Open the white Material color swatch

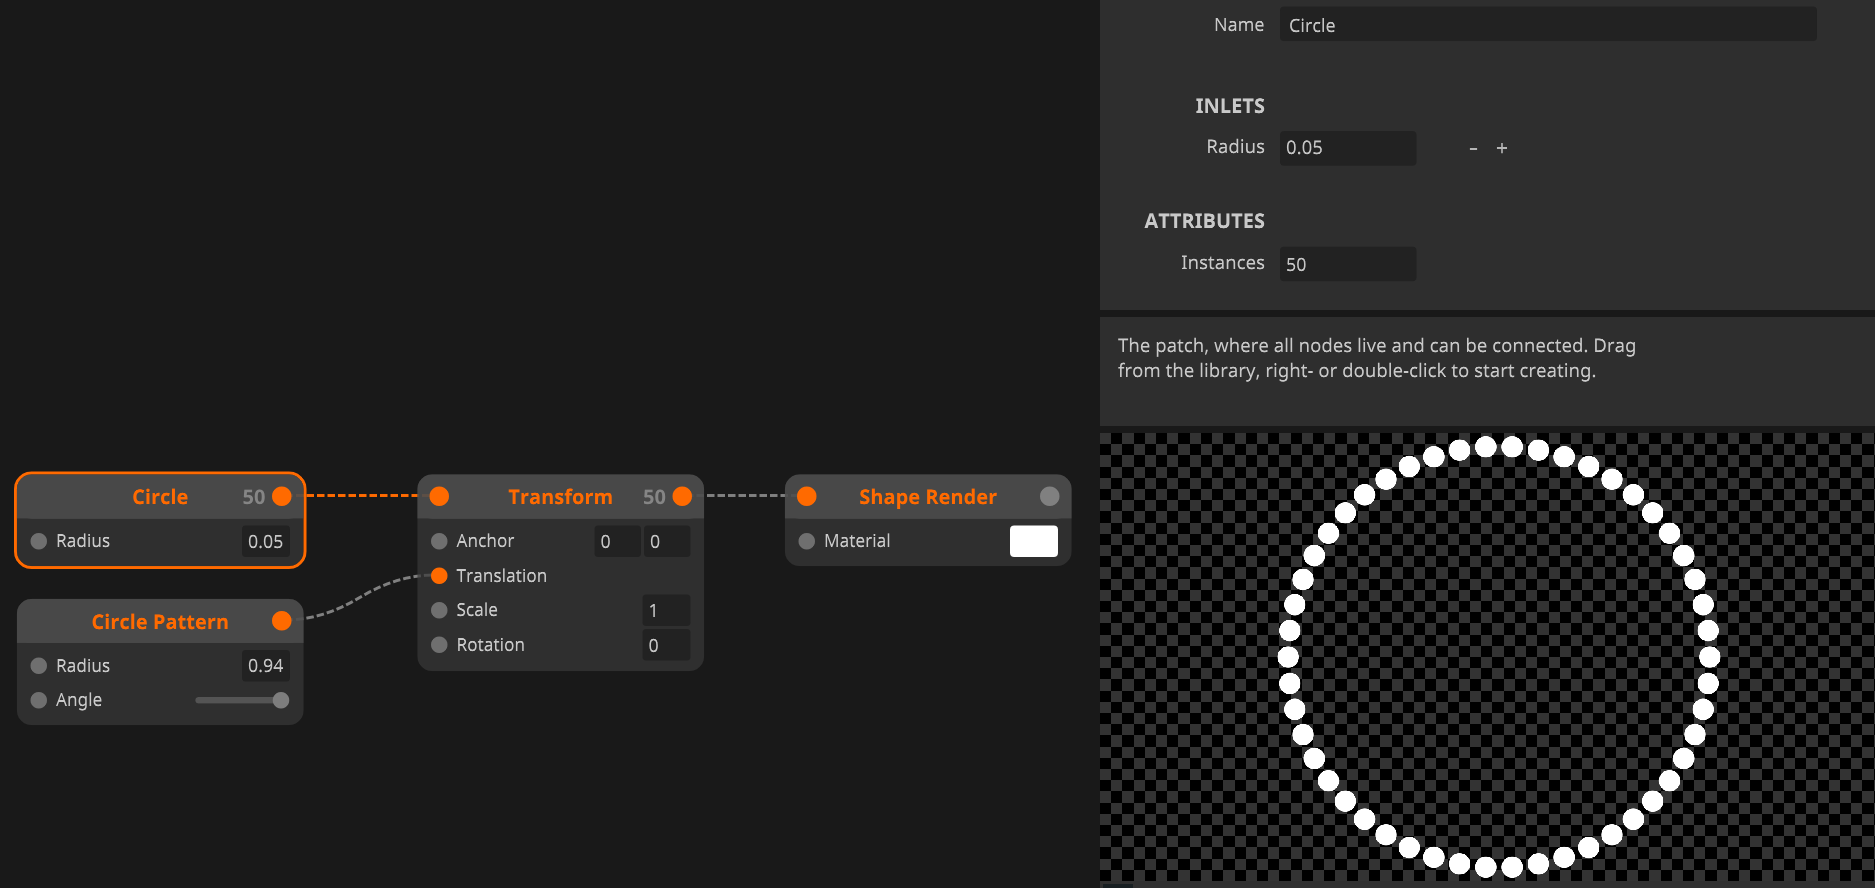(1034, 541)
